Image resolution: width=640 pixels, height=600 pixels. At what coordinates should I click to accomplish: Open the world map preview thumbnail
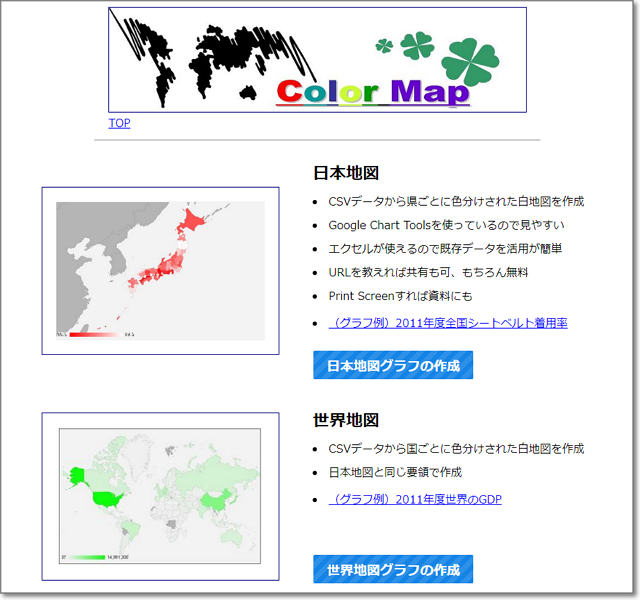[160, 496]
